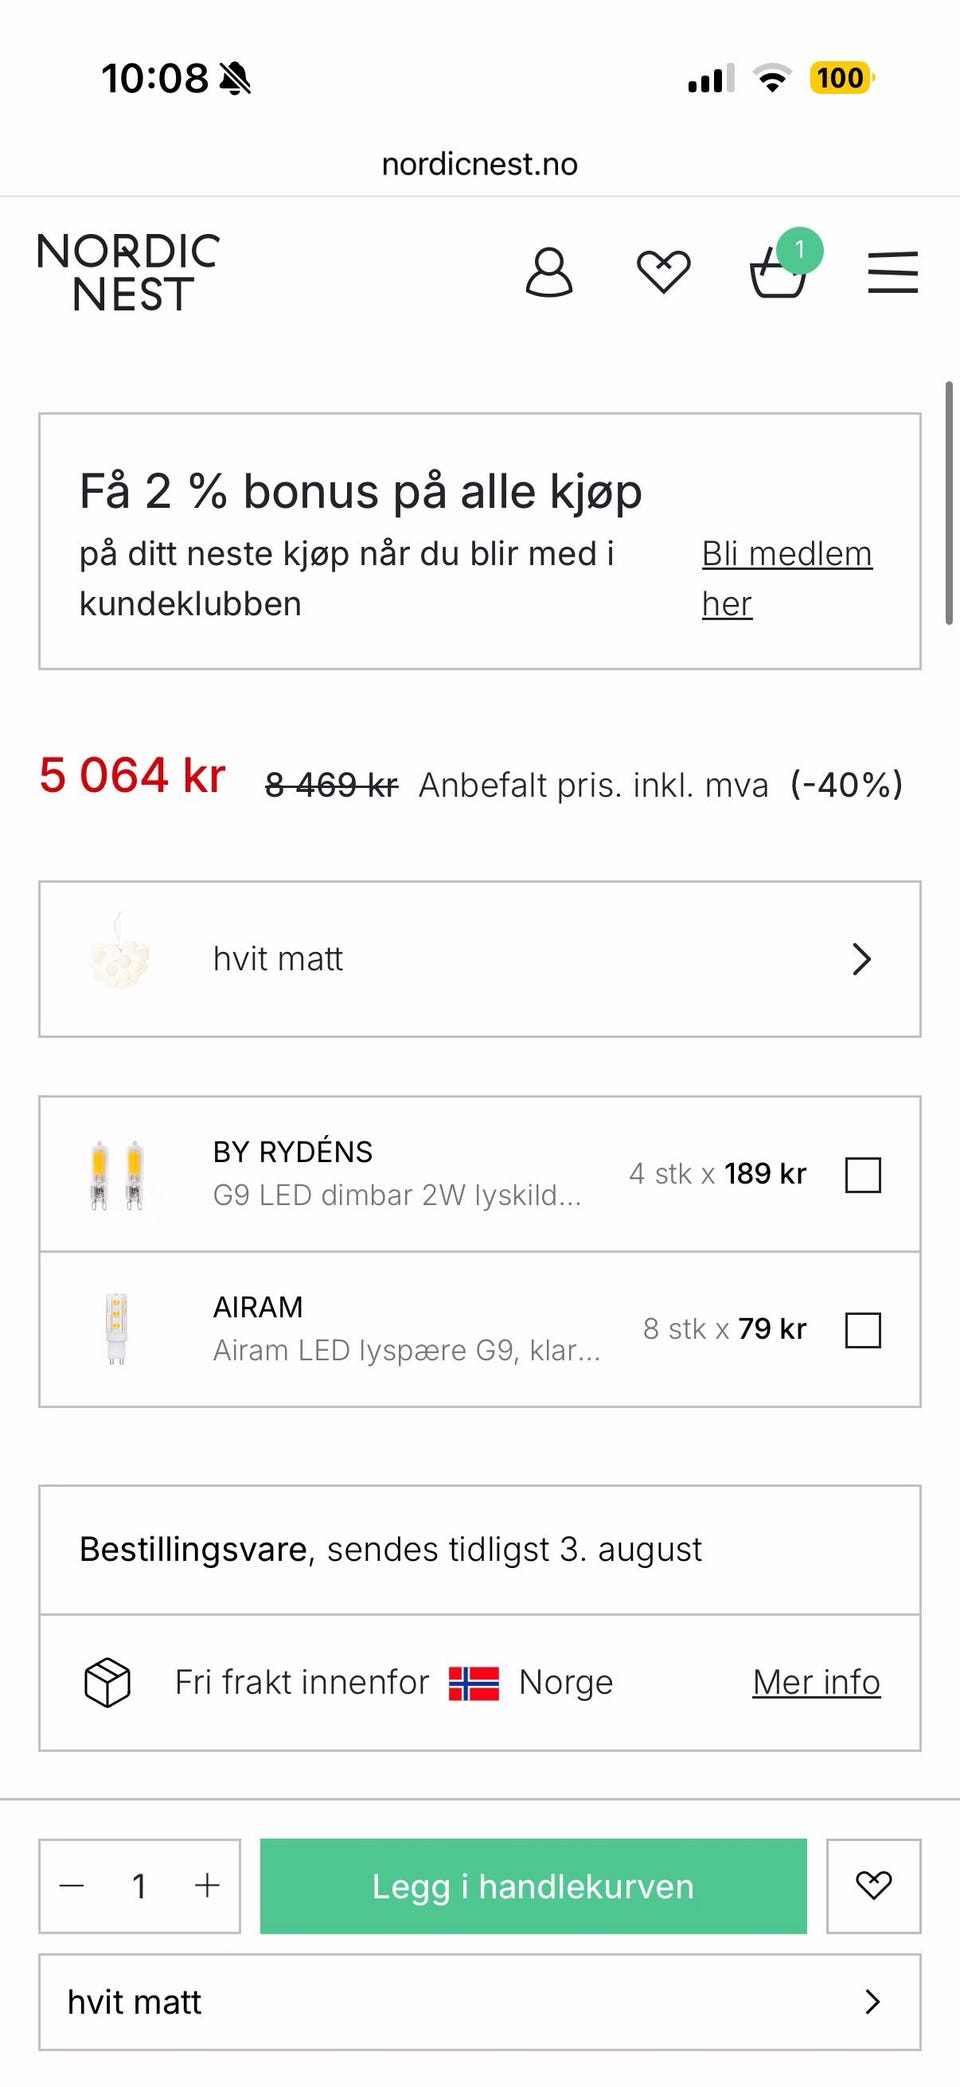Increase quantity with the plus button
This screenshot has width=960, height=2087.
pyautogui.click(x=207, y=1885)
